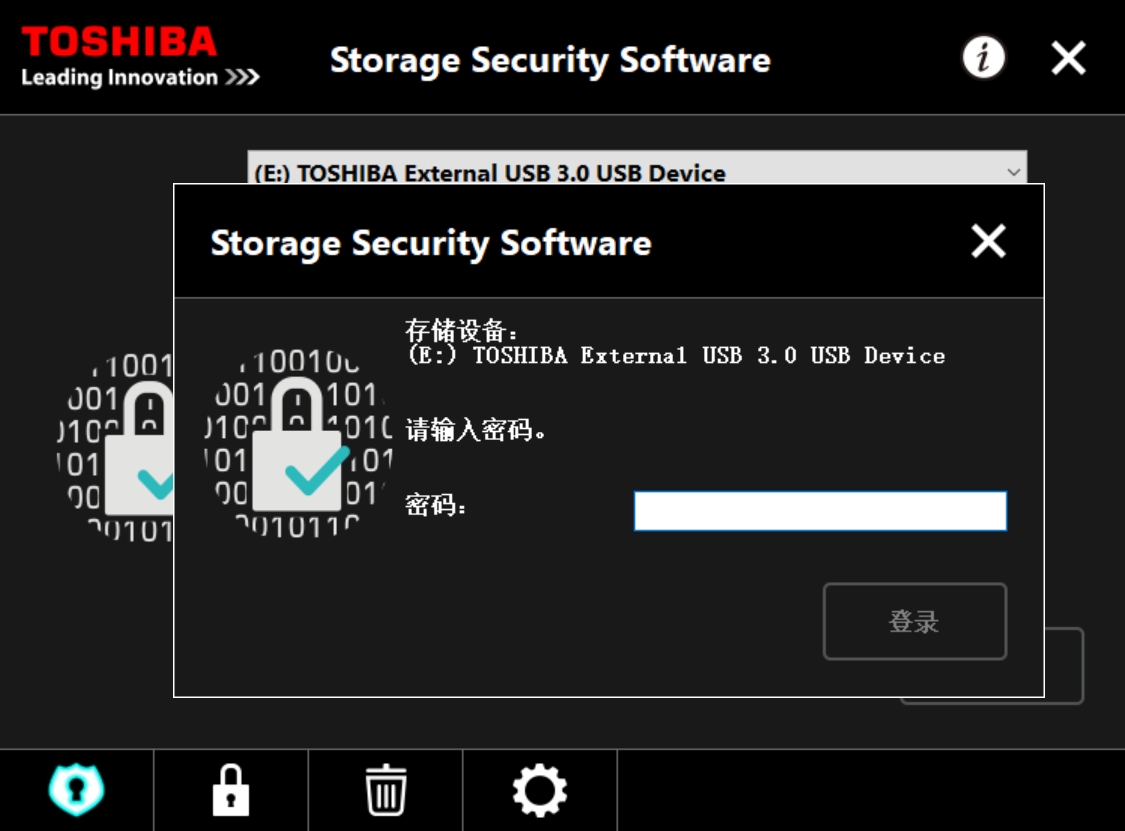Close the main Storage Security Software window
The height and width of the screenshot is (831, 1125).
tap(1068, 57)
